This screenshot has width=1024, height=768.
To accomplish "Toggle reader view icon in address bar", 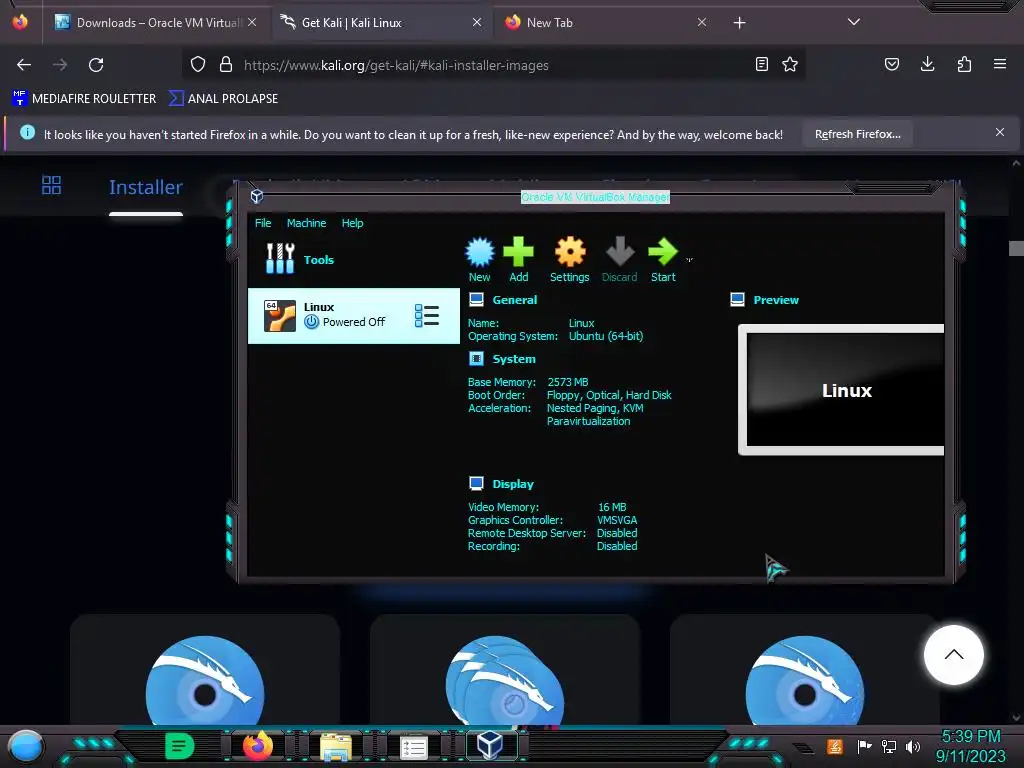I will point(761,65).
